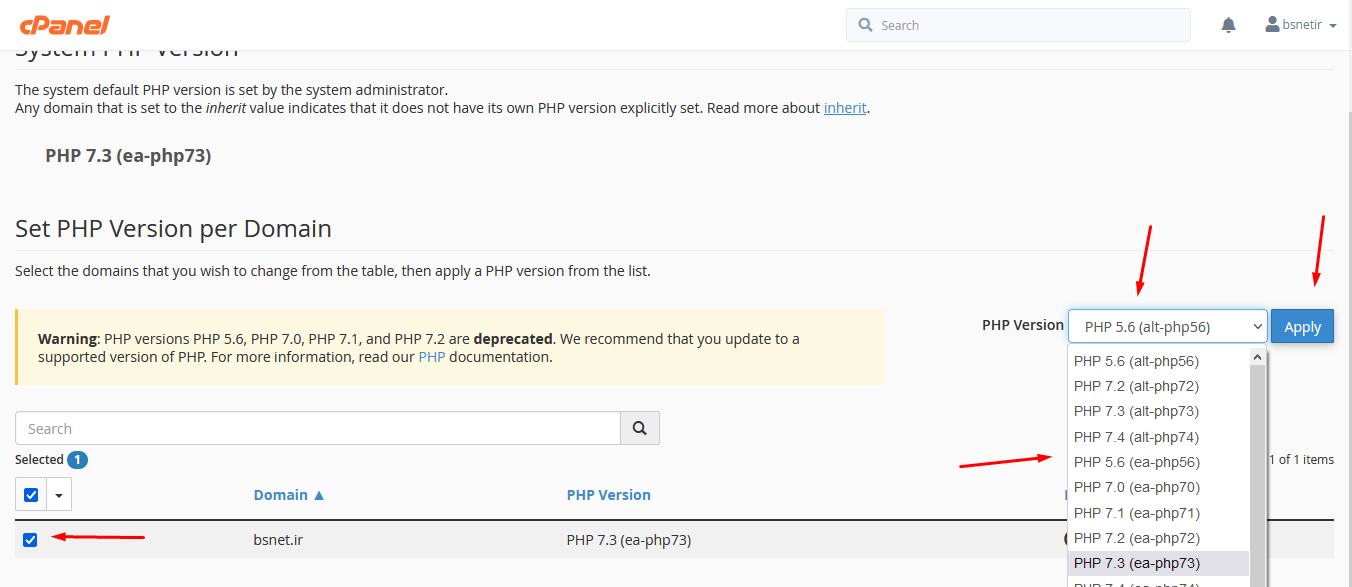The width and height of the screenshot is (1352, 587).
Task: Open the notifications bell
Action: tap(1229, 25)
